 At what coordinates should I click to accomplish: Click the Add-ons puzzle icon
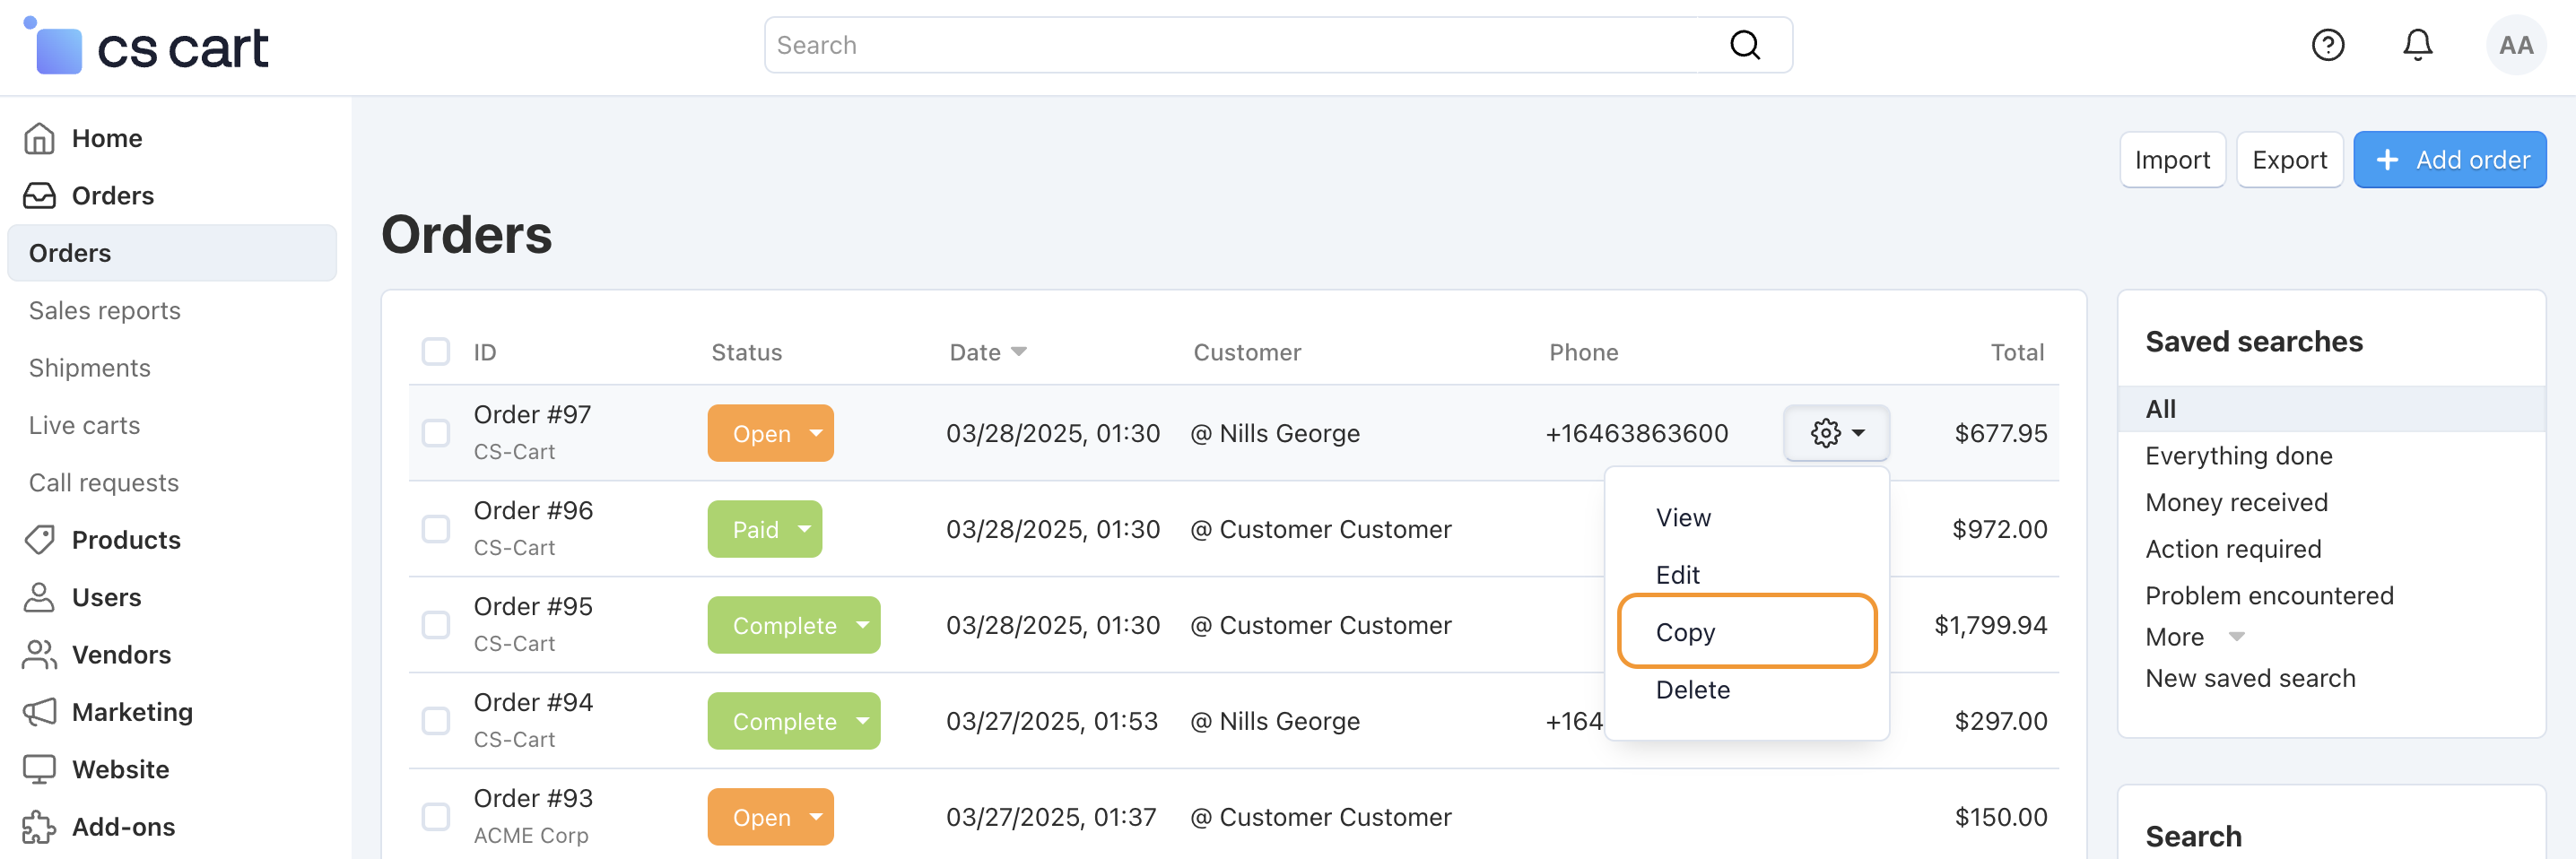(39, 826)
